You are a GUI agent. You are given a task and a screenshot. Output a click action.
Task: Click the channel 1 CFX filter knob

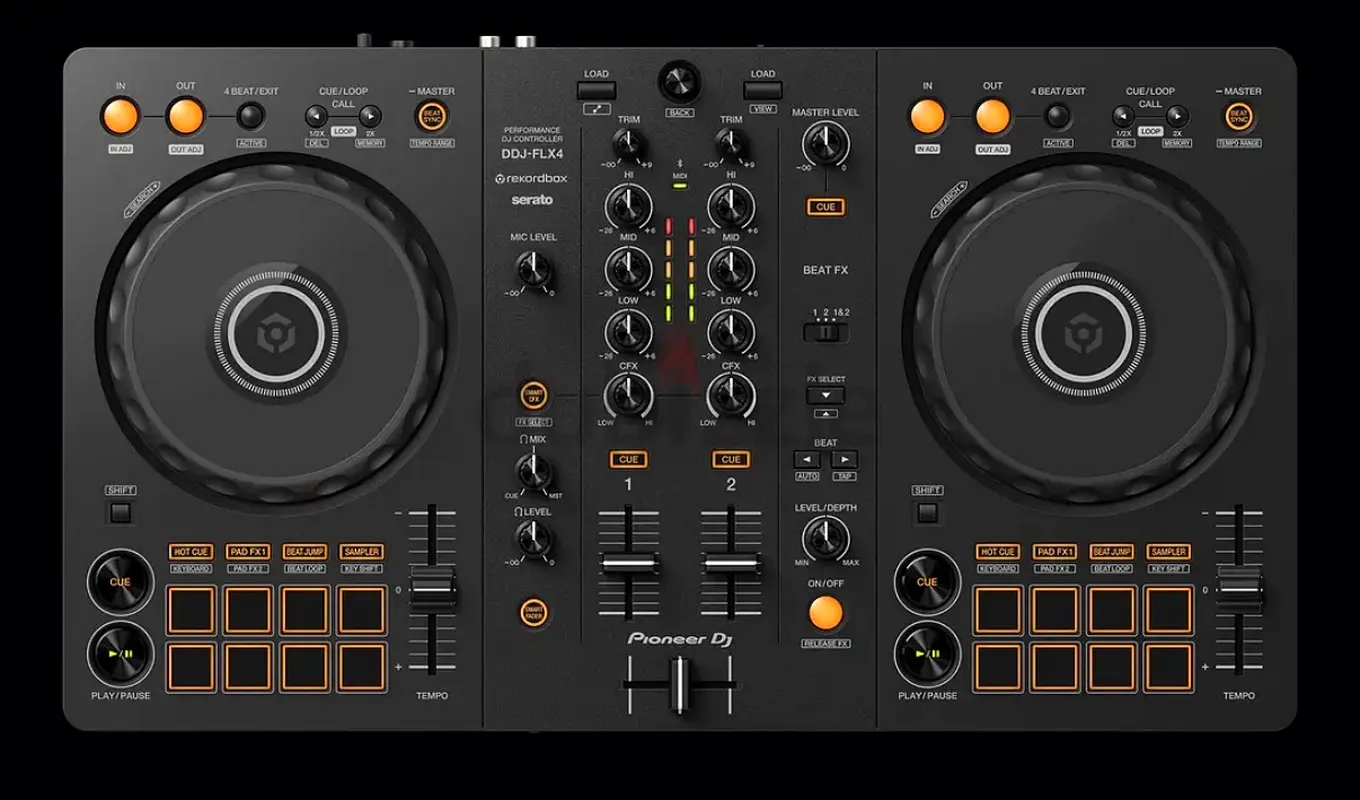pyautogui.click(x=629, y=395)
